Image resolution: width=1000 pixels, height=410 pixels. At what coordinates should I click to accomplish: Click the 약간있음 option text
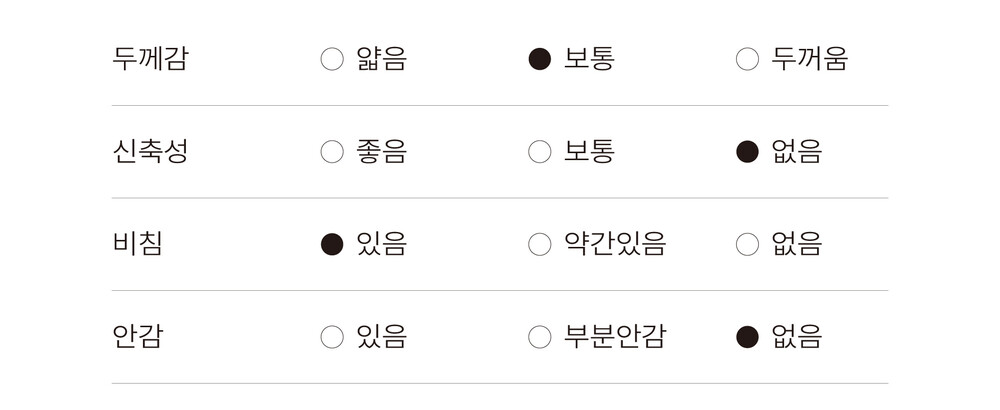(614, 244)
